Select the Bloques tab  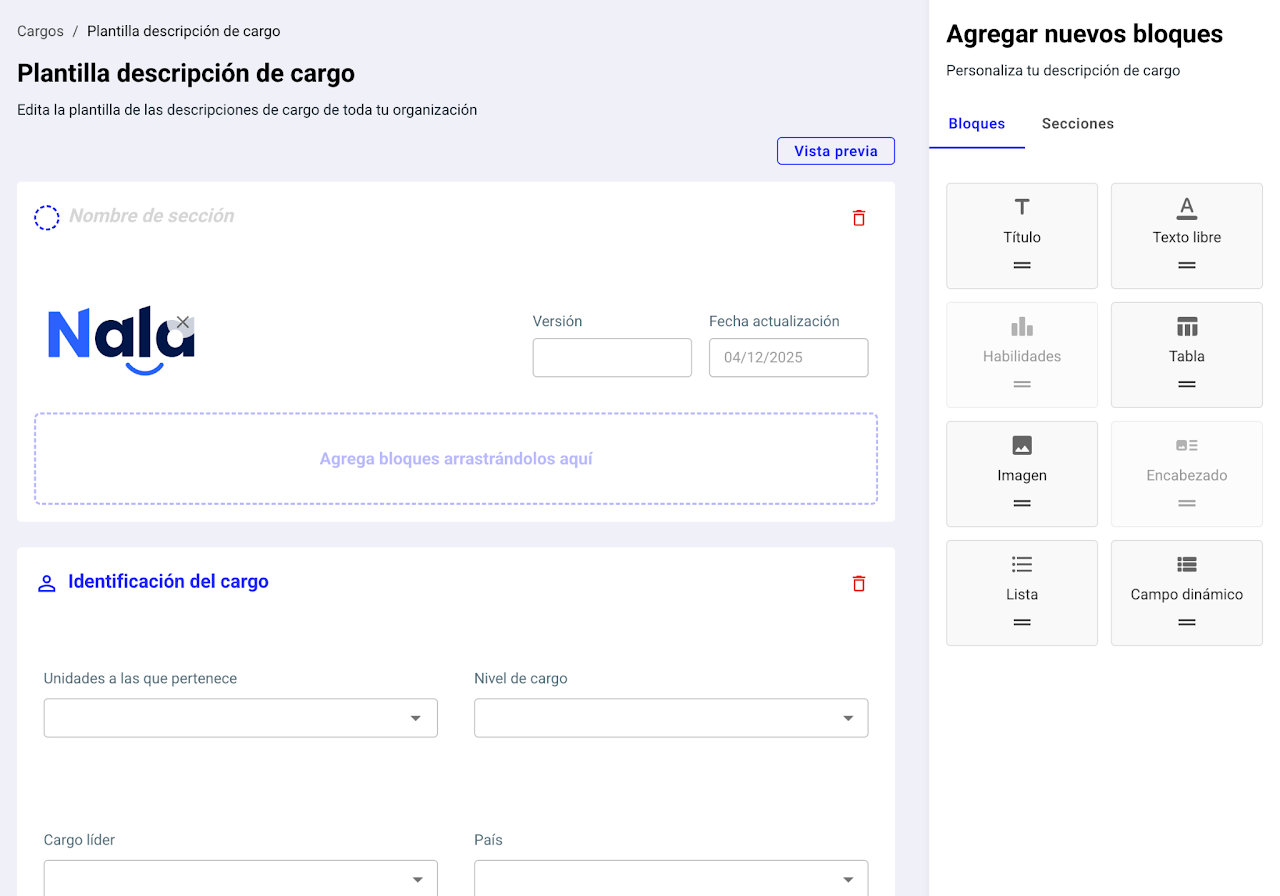pos(976,124)
